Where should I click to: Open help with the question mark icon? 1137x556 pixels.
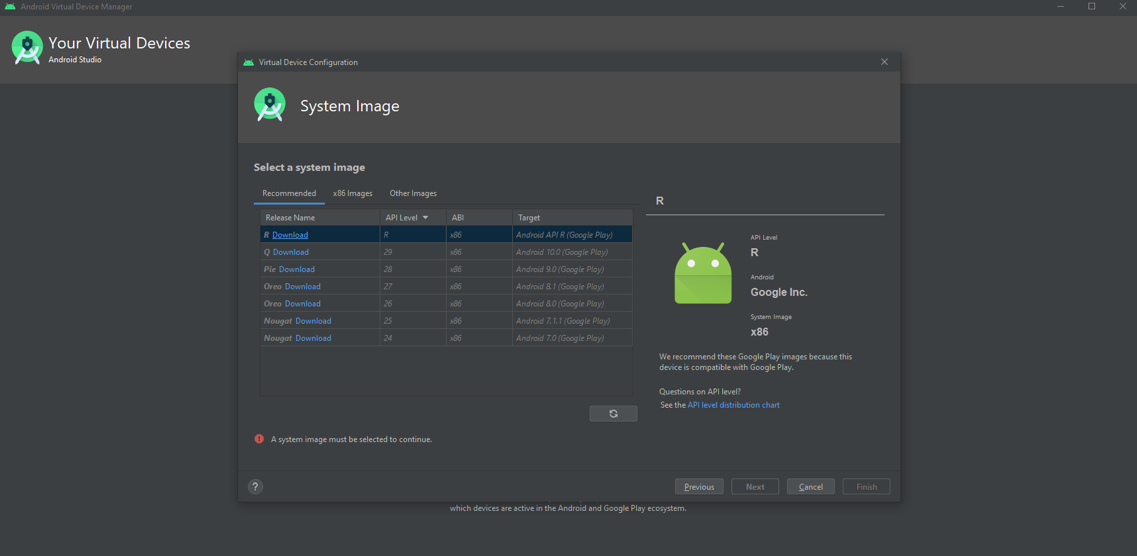pyautogui.click(x=255, y=487)
